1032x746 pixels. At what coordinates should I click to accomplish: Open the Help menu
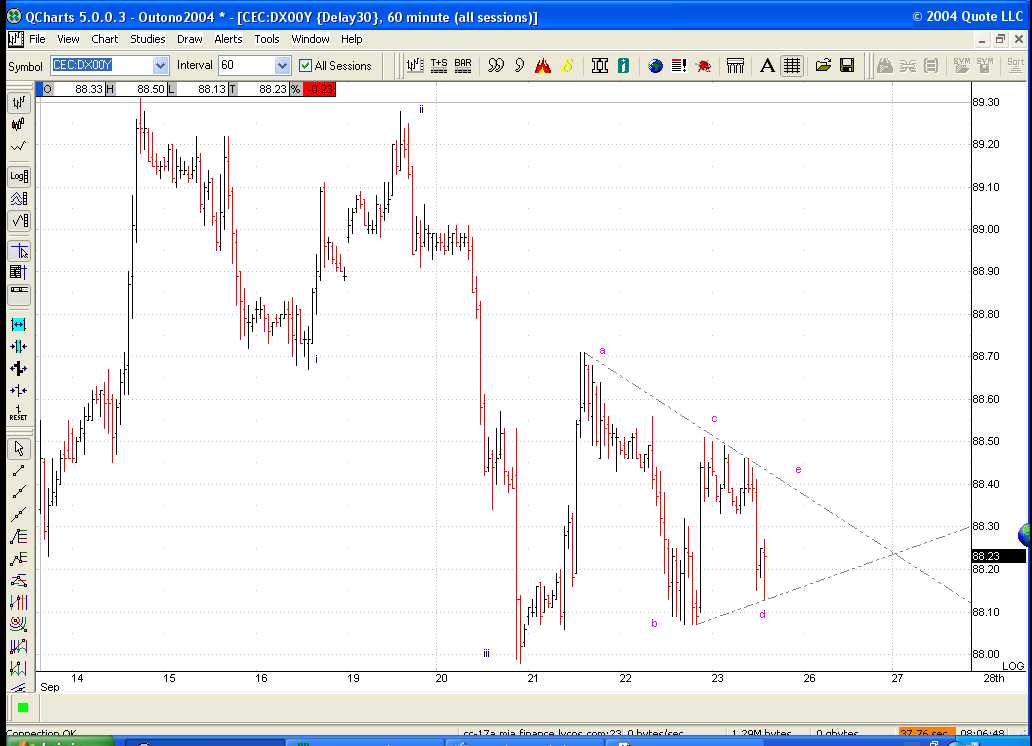351,39
